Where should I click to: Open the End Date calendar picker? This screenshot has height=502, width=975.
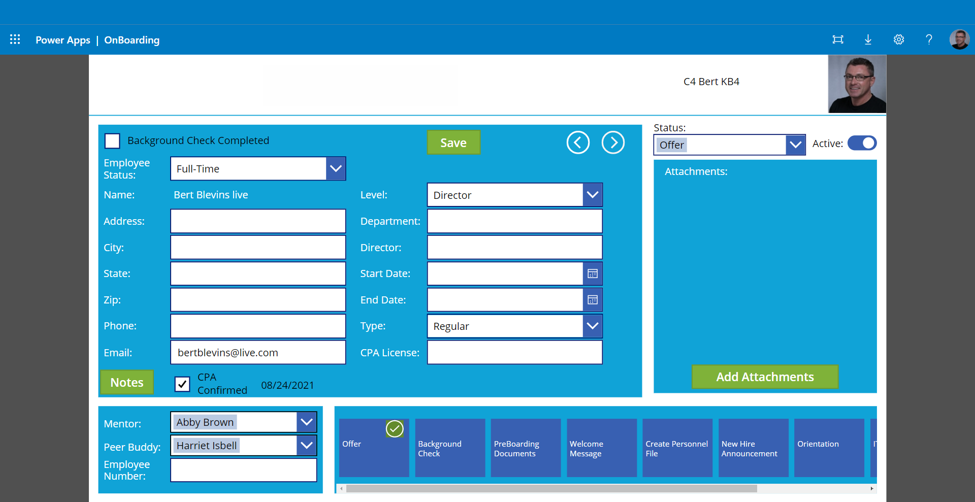[x=592, y=300]
